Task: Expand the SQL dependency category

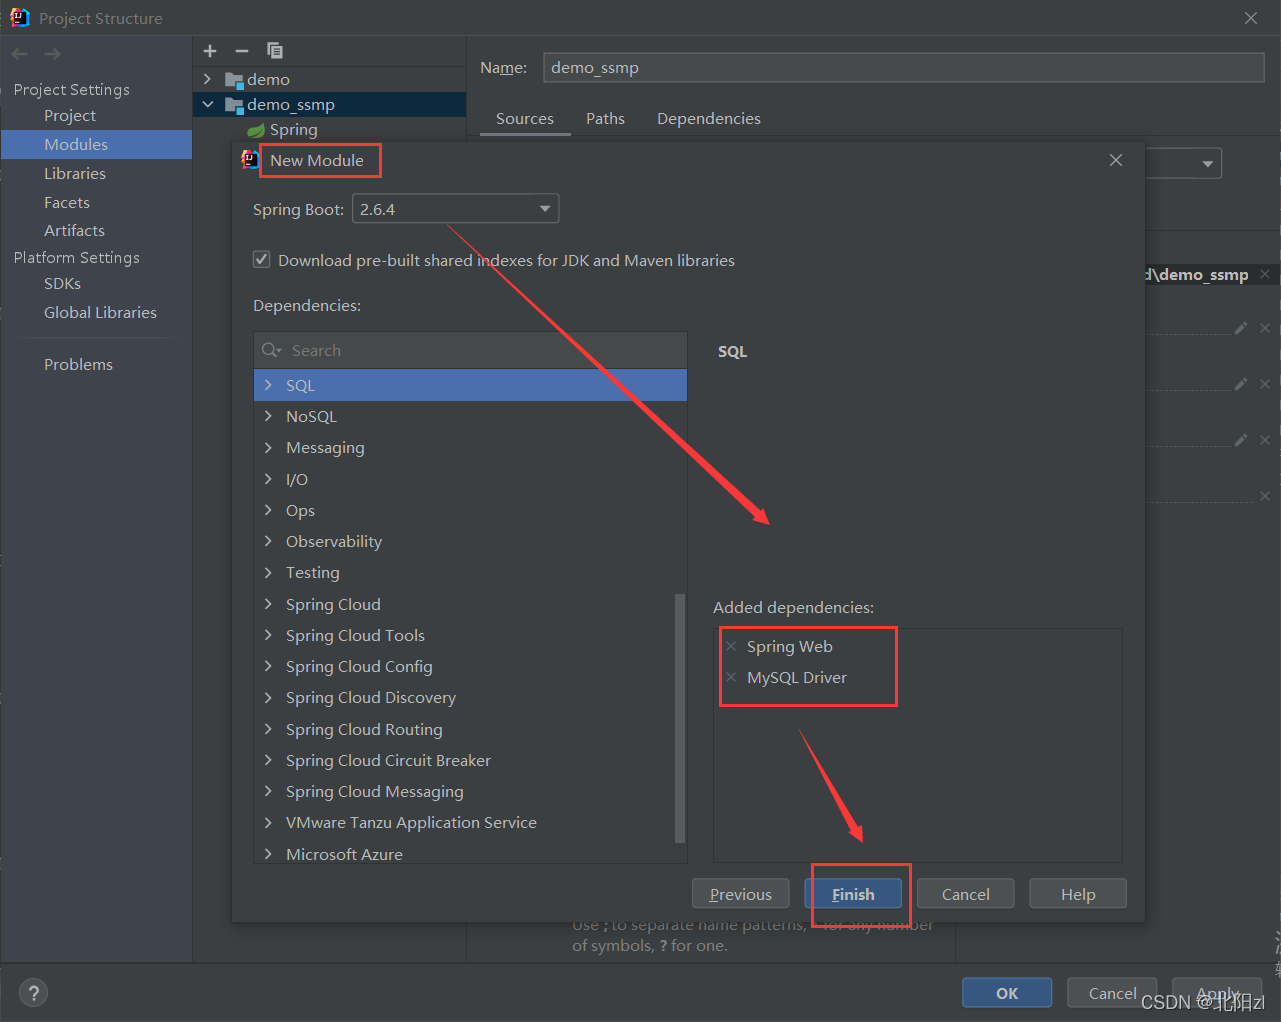Action: tap(268, 385)
